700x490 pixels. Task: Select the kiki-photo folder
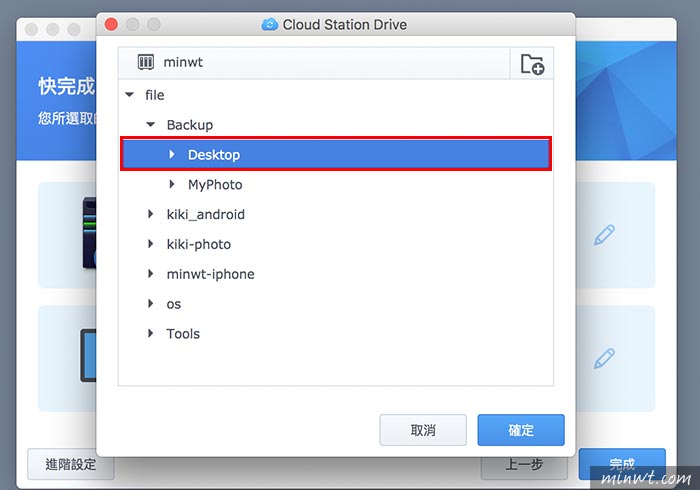coord(199,244)
